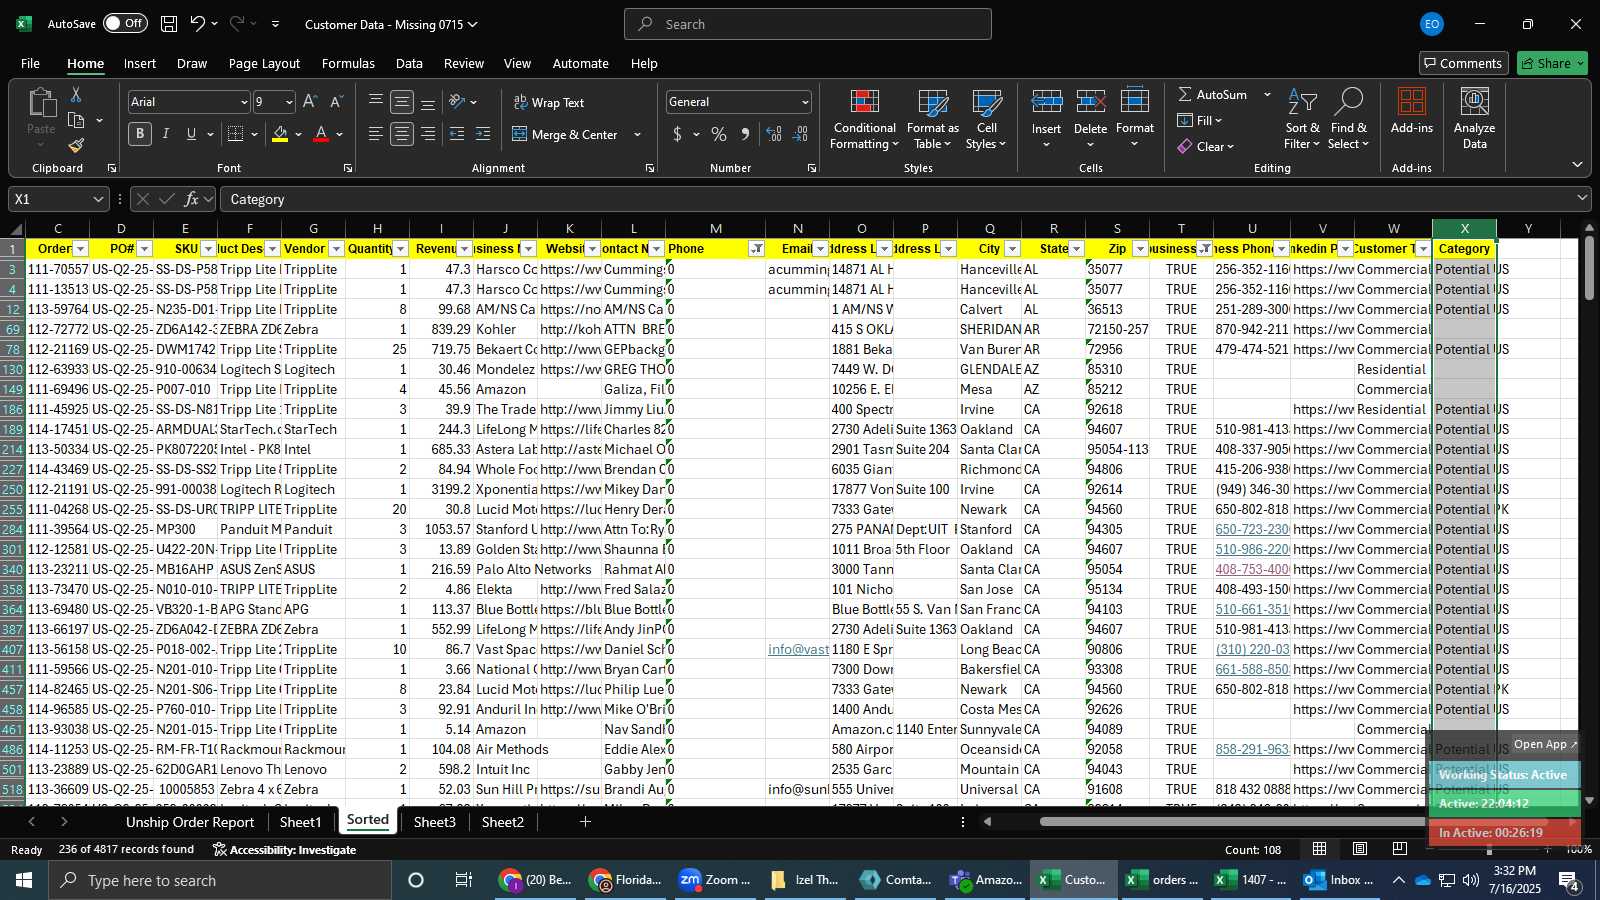Click the vertical scrollbar thumb
This screenshot has width=1600, height=900.
[1589, 267]
